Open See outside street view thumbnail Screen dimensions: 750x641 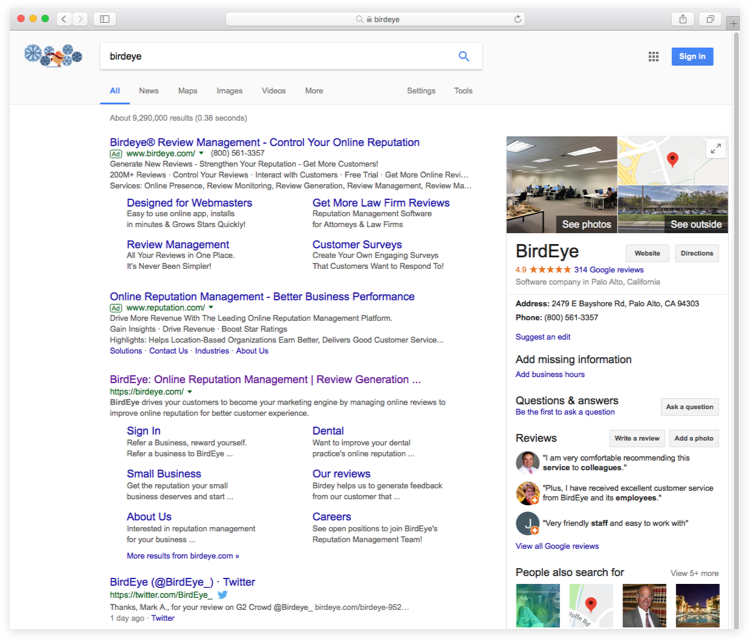(x=673, y=210)
